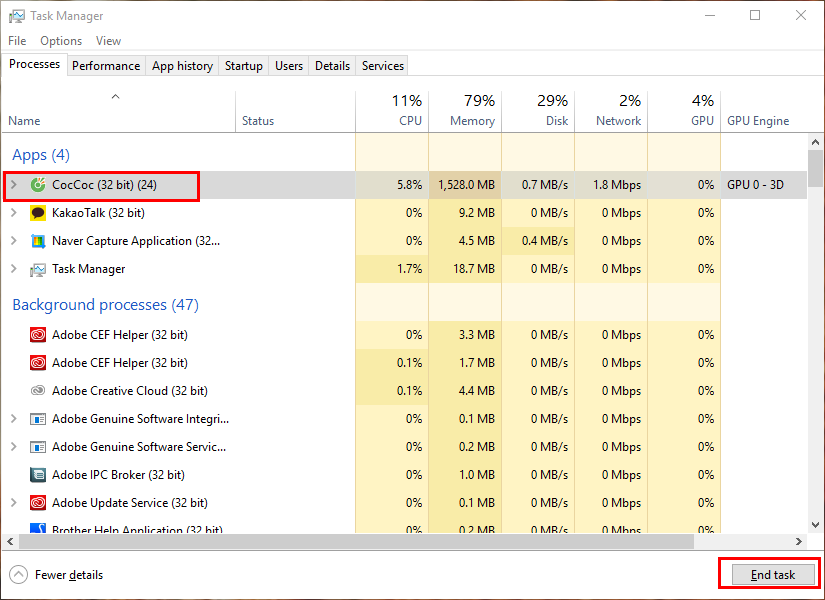Viewport: 825px width, 600px height.
Task: Click the Adobe Creative Cloud icon
Action: [37, 390]
